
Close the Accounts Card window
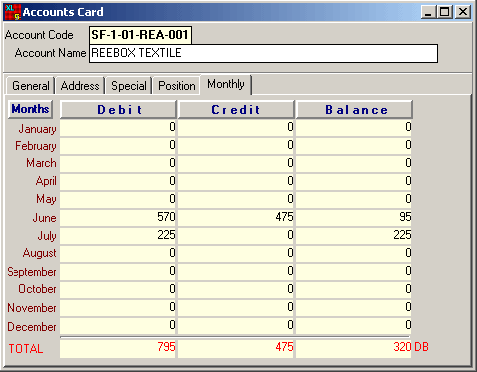(463, 12)
